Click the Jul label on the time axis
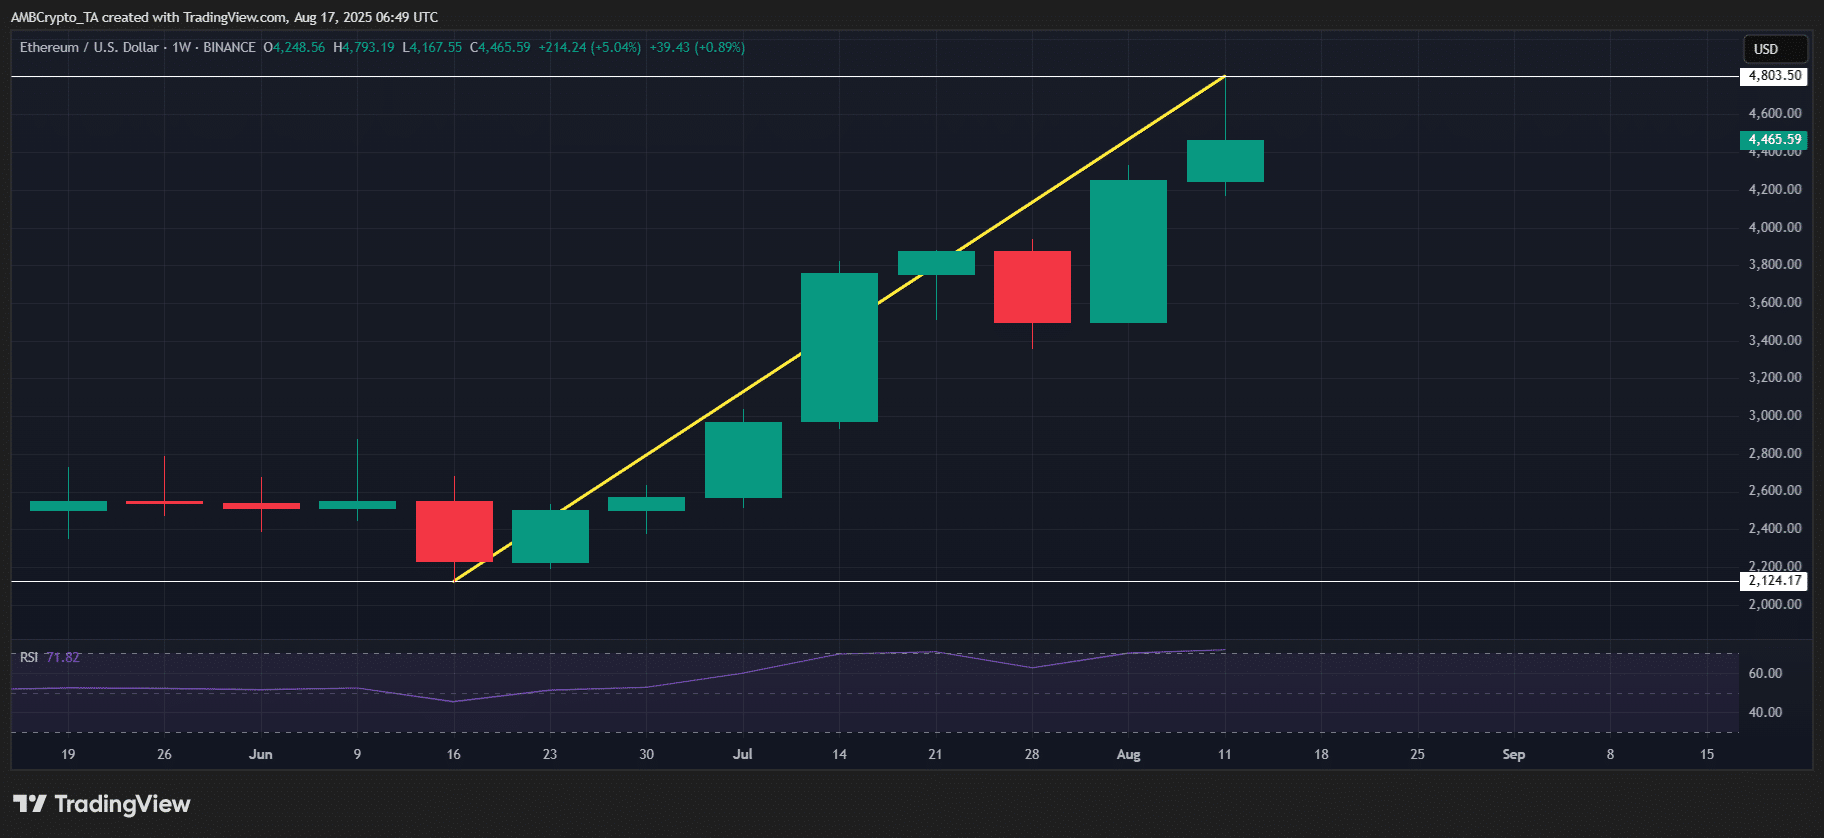The image size is (1824, 838). pyautogui.click(x=742, y=754)
